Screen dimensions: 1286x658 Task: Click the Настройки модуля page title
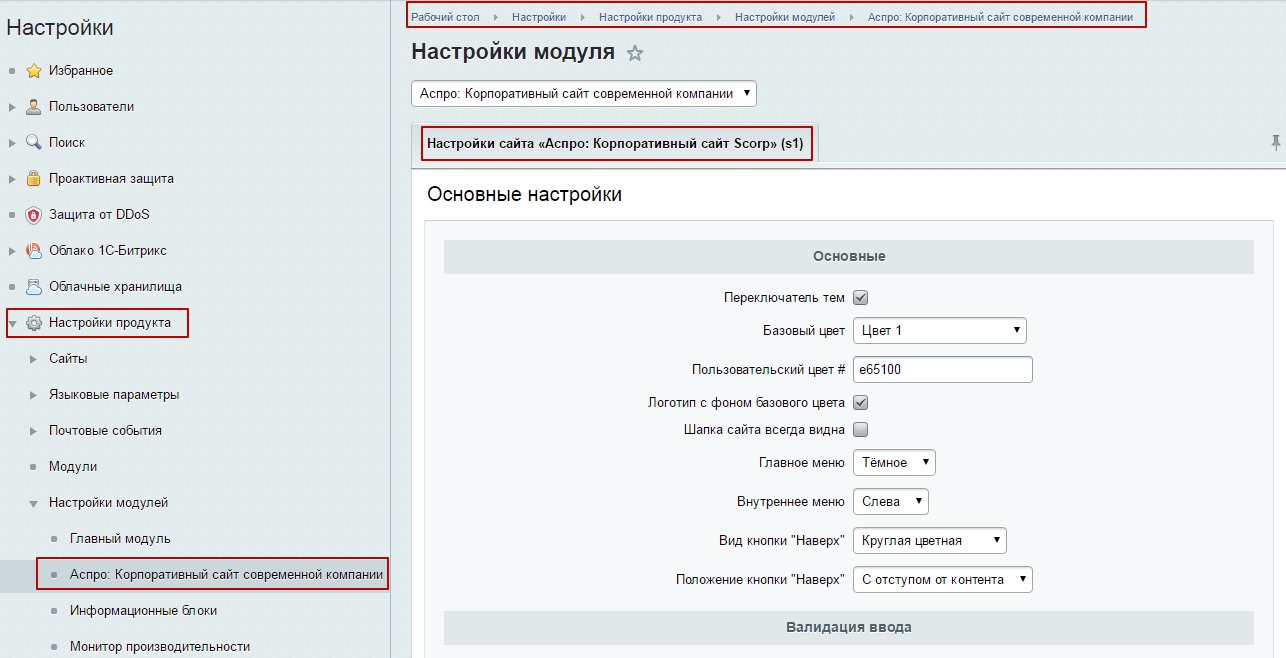click(x=513, y=52)
